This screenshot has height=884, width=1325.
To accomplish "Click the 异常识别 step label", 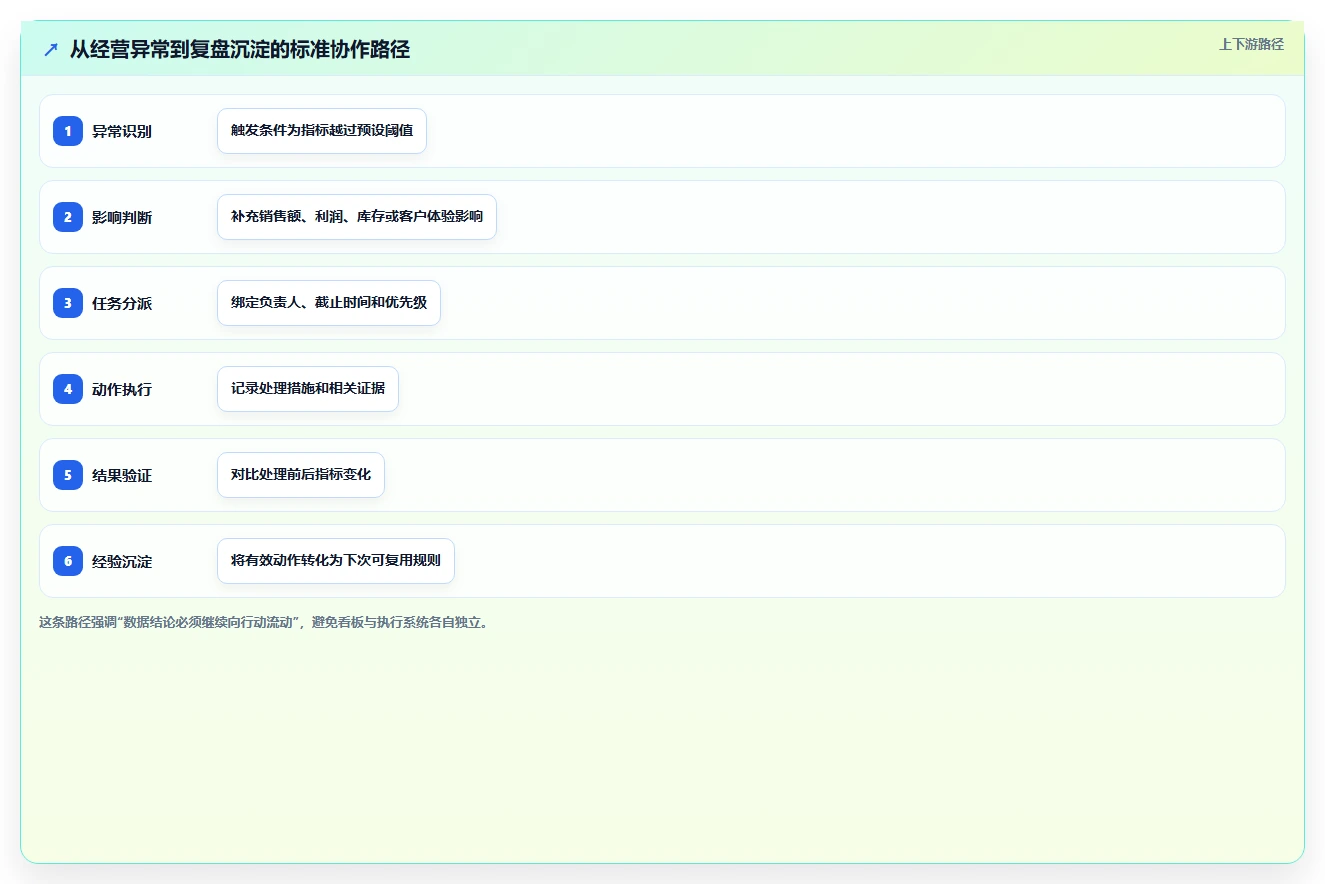I will pos(122,131).
